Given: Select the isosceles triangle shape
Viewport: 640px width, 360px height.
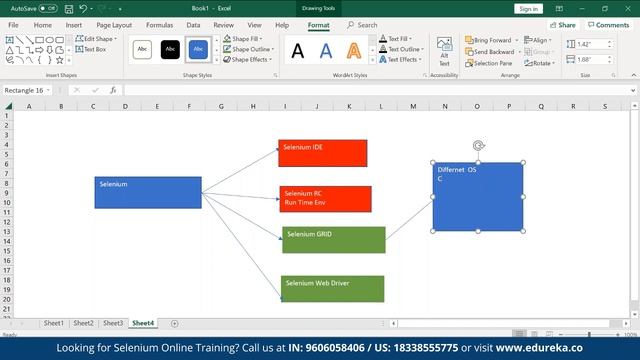Looking at the screenshot, I should (x=9, y=50).
